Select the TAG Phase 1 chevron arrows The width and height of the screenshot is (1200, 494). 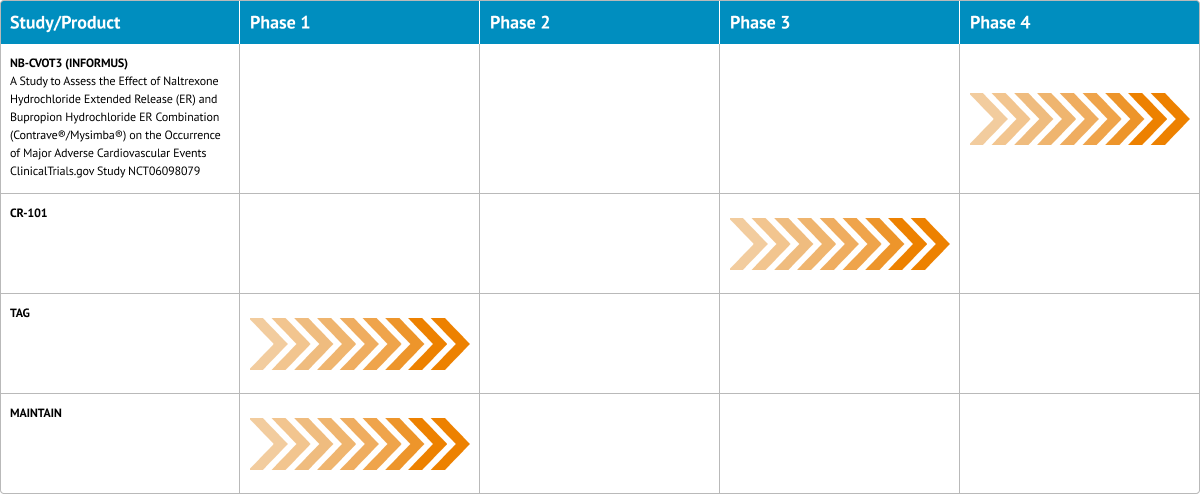point(359,344)
